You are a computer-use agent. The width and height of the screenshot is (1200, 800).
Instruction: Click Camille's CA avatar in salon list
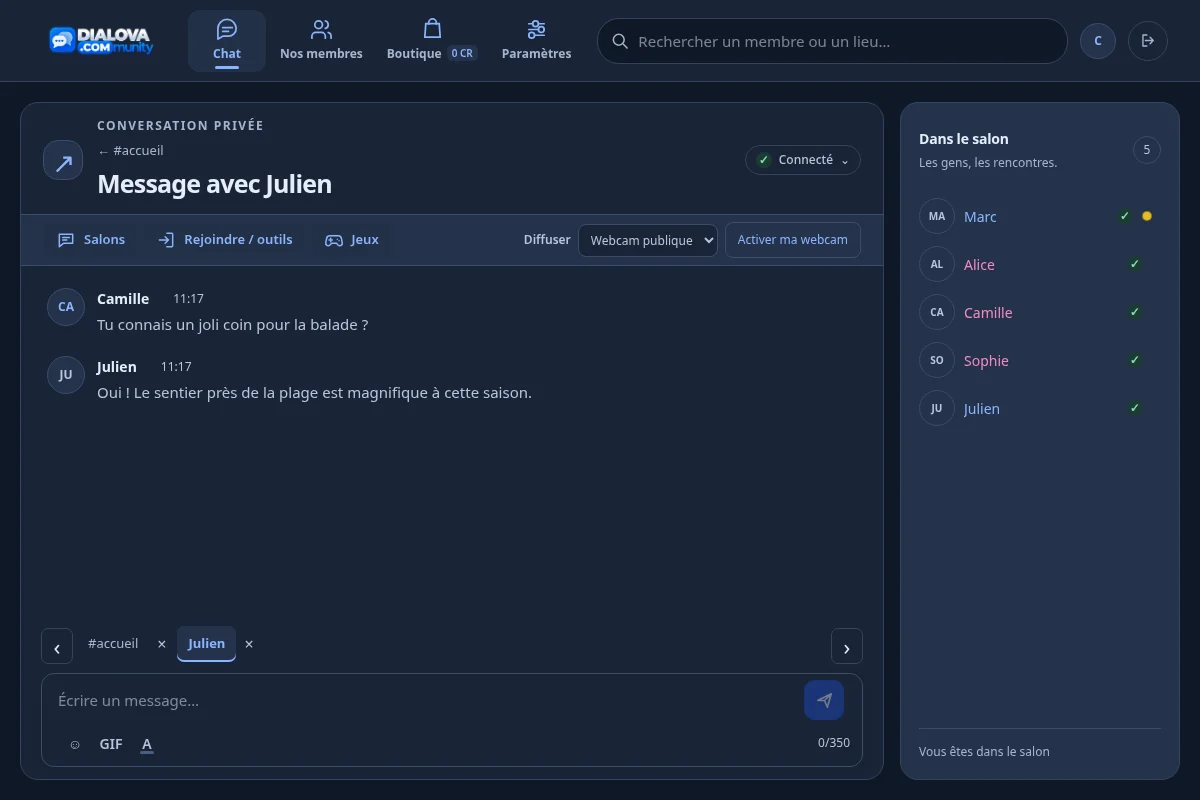tap(937, 312)
